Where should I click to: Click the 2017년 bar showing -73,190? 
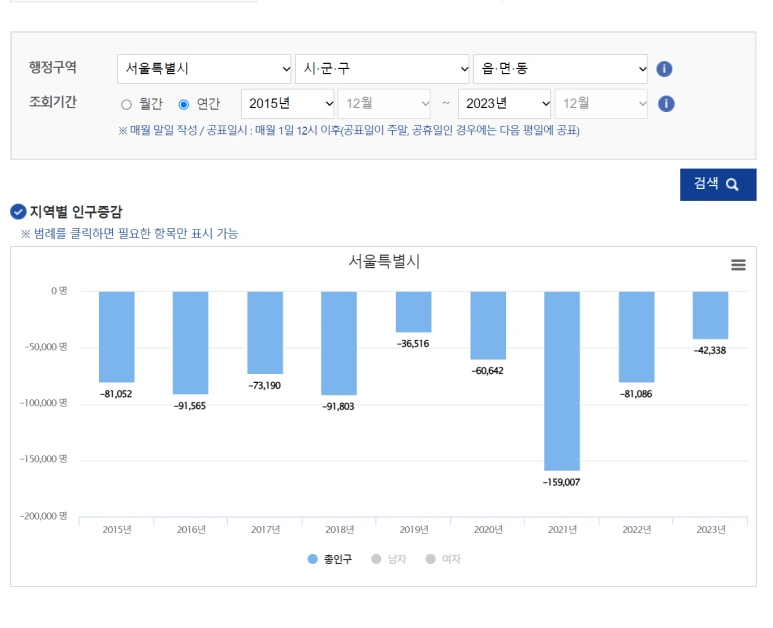[x=265, y=332]
